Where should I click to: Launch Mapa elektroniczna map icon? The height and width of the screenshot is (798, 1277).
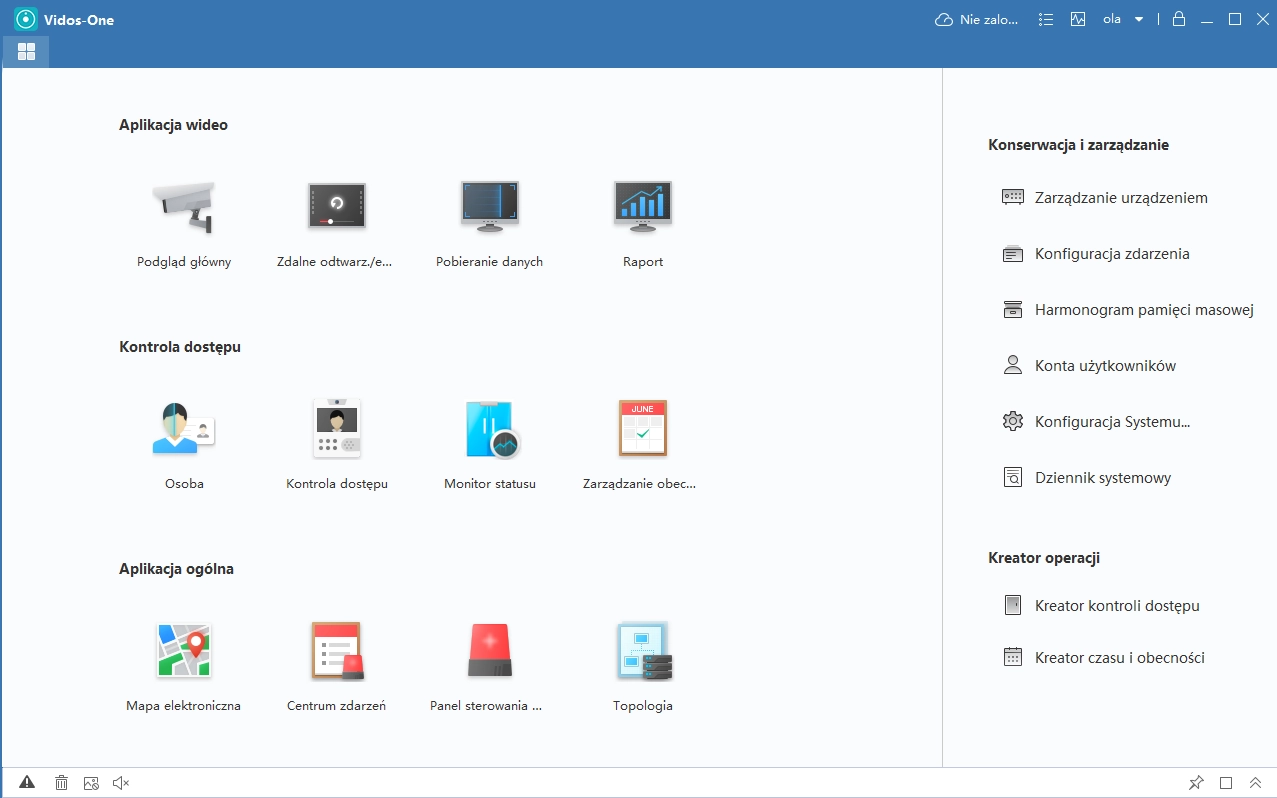(x=184, y=651)
